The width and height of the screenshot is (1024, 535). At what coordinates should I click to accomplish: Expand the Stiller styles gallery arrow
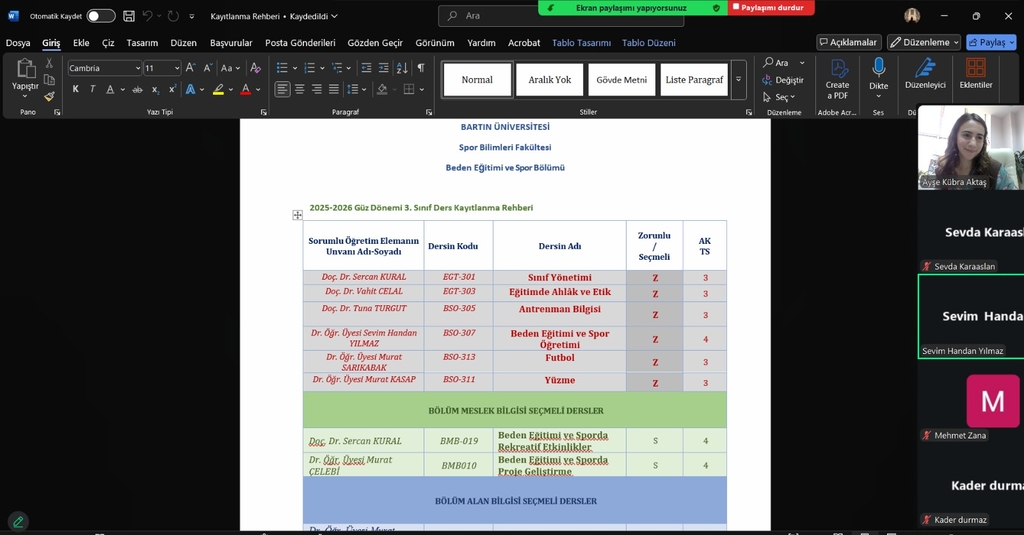739,80
